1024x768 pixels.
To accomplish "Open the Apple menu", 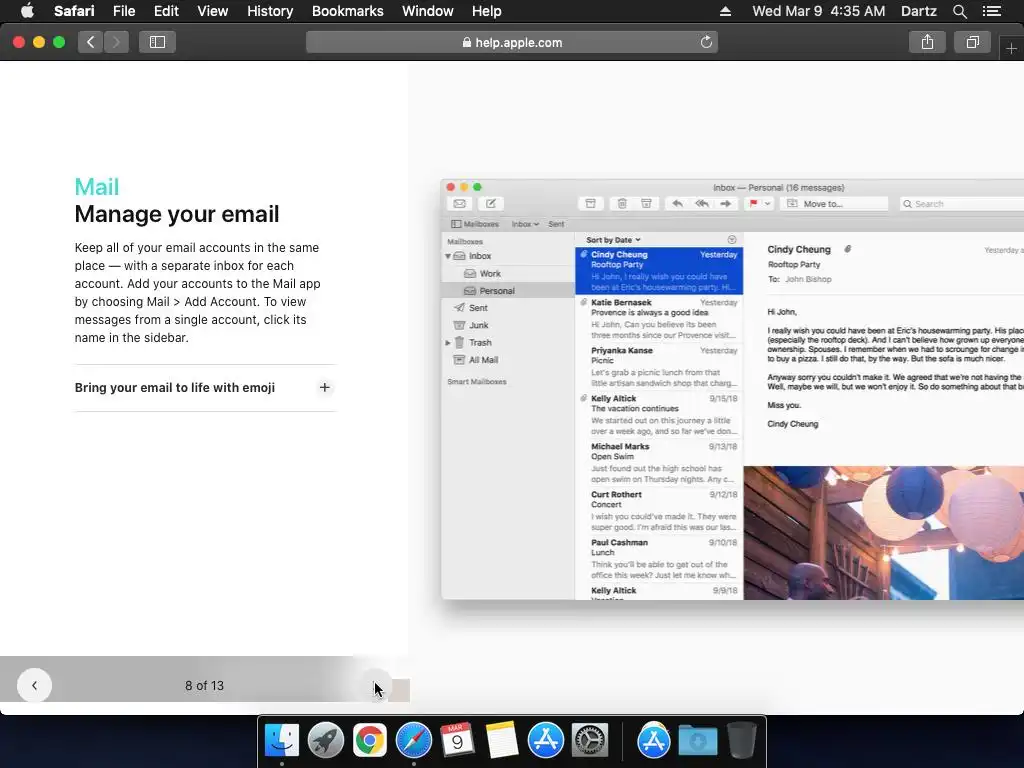I will click(27, 11).
